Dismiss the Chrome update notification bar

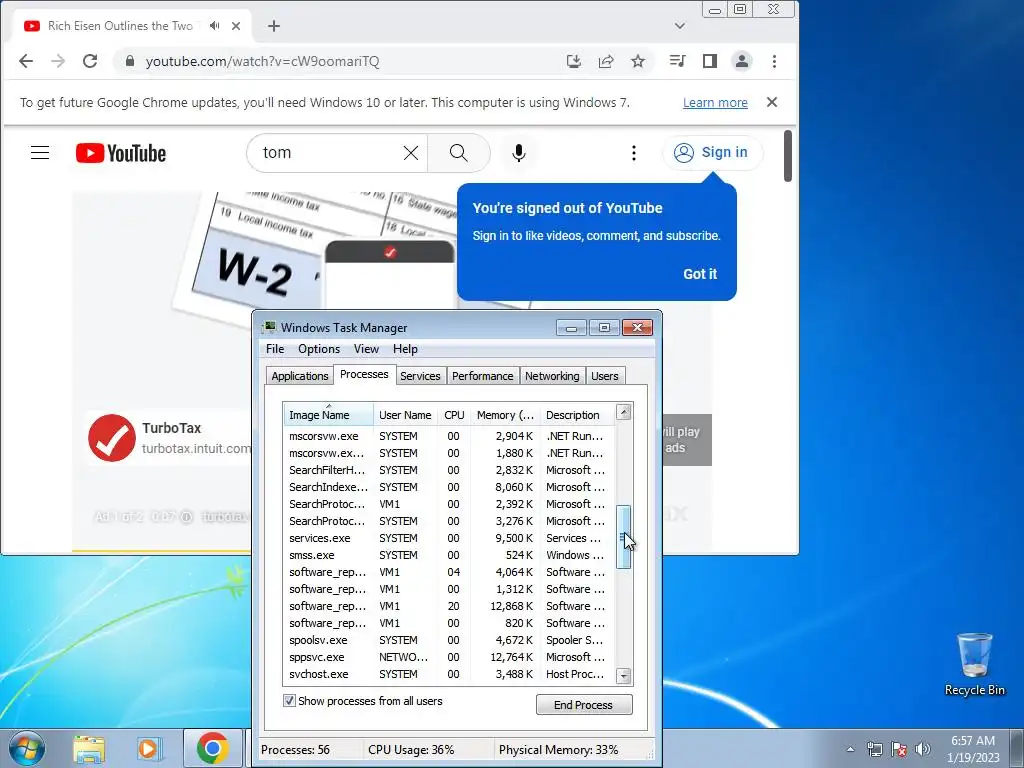click(x=772, y=102)
